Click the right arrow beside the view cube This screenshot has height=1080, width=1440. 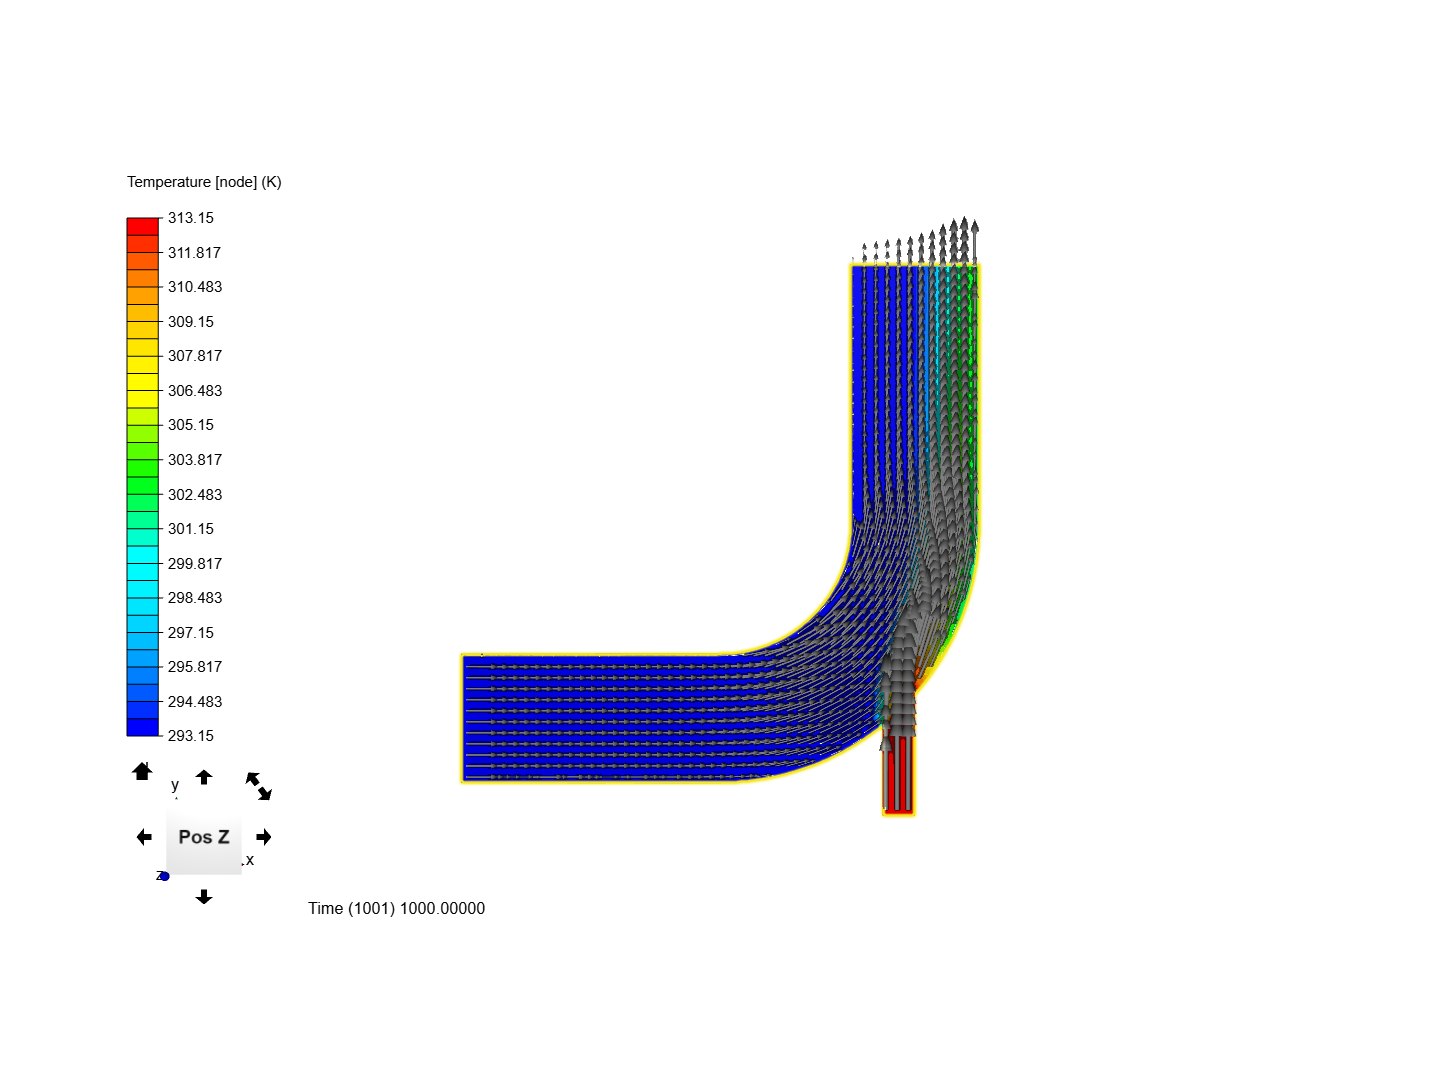click(x=263, y=837)
